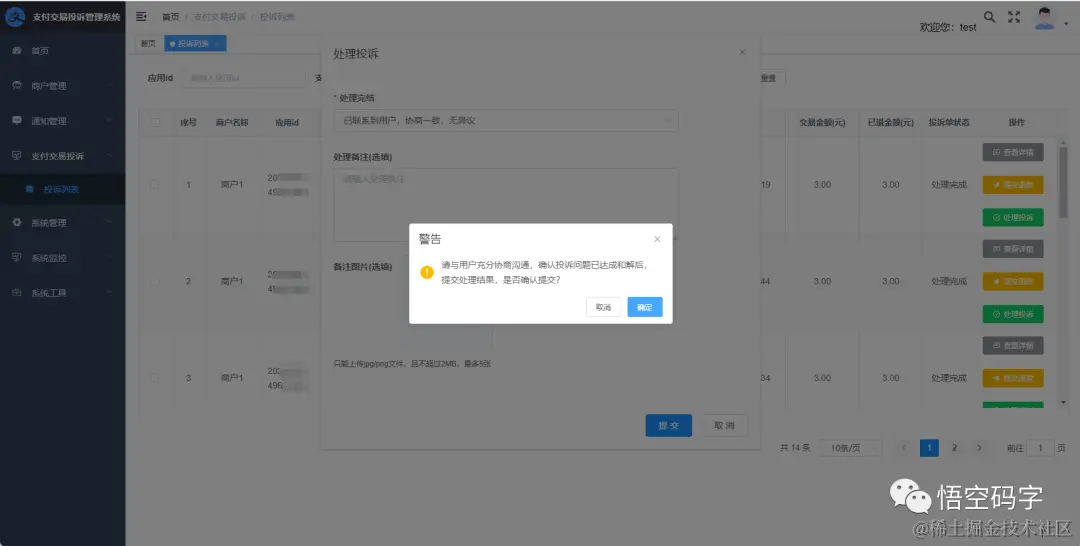The width and height of the screenshot is (1080, 546).
Task: Click the 操作 column header
Action: tap(1016, 123)
